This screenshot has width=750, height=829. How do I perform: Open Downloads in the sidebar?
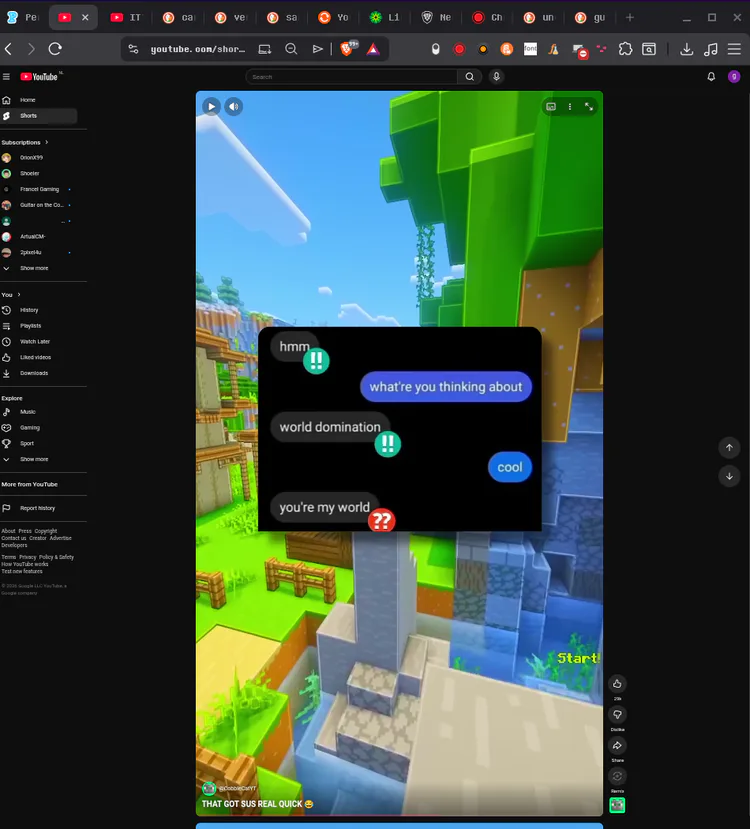[x=38, y=373]
